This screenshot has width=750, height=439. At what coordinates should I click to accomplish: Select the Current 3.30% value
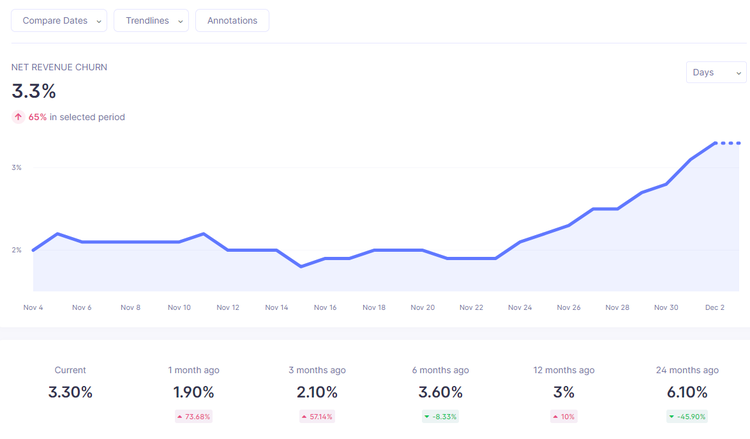pyautogui.click(x=70, y=392)
